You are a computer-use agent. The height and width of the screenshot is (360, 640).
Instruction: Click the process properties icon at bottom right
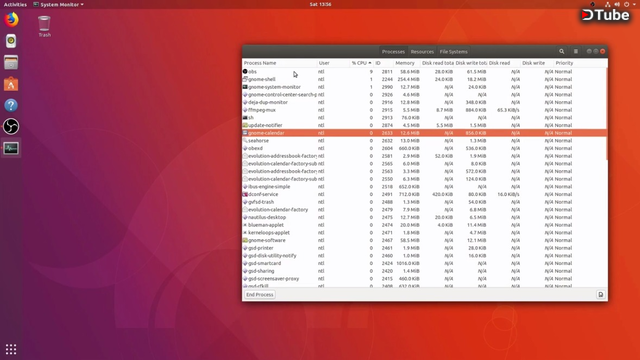[600, 294]
